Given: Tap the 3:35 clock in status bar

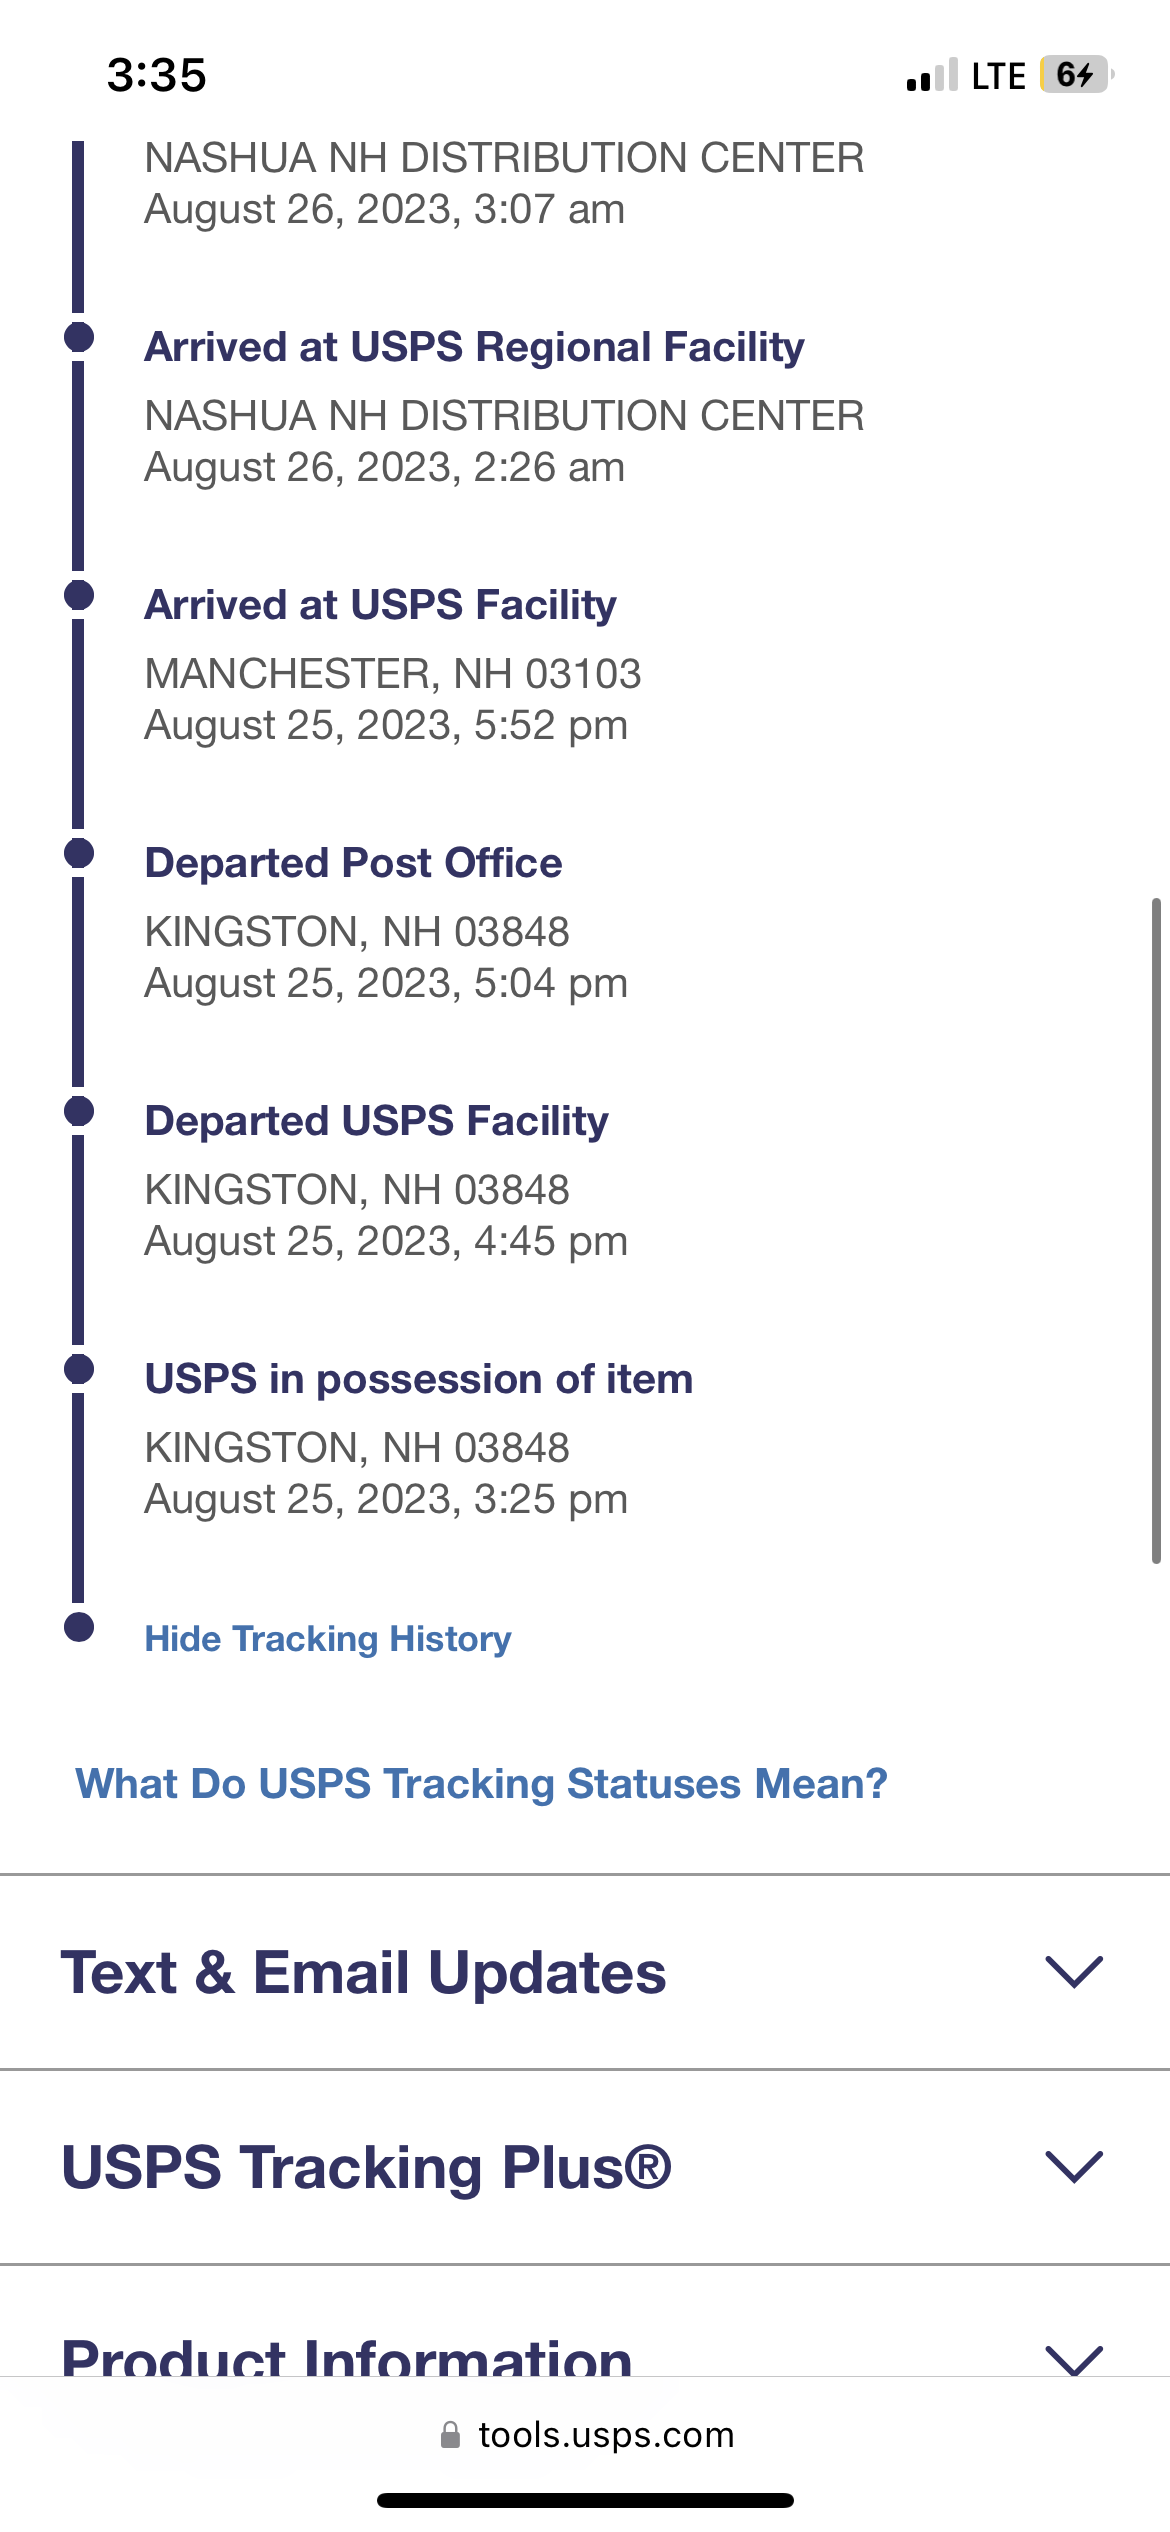Looking at the screenshot, I should click(x=157, y=75).
